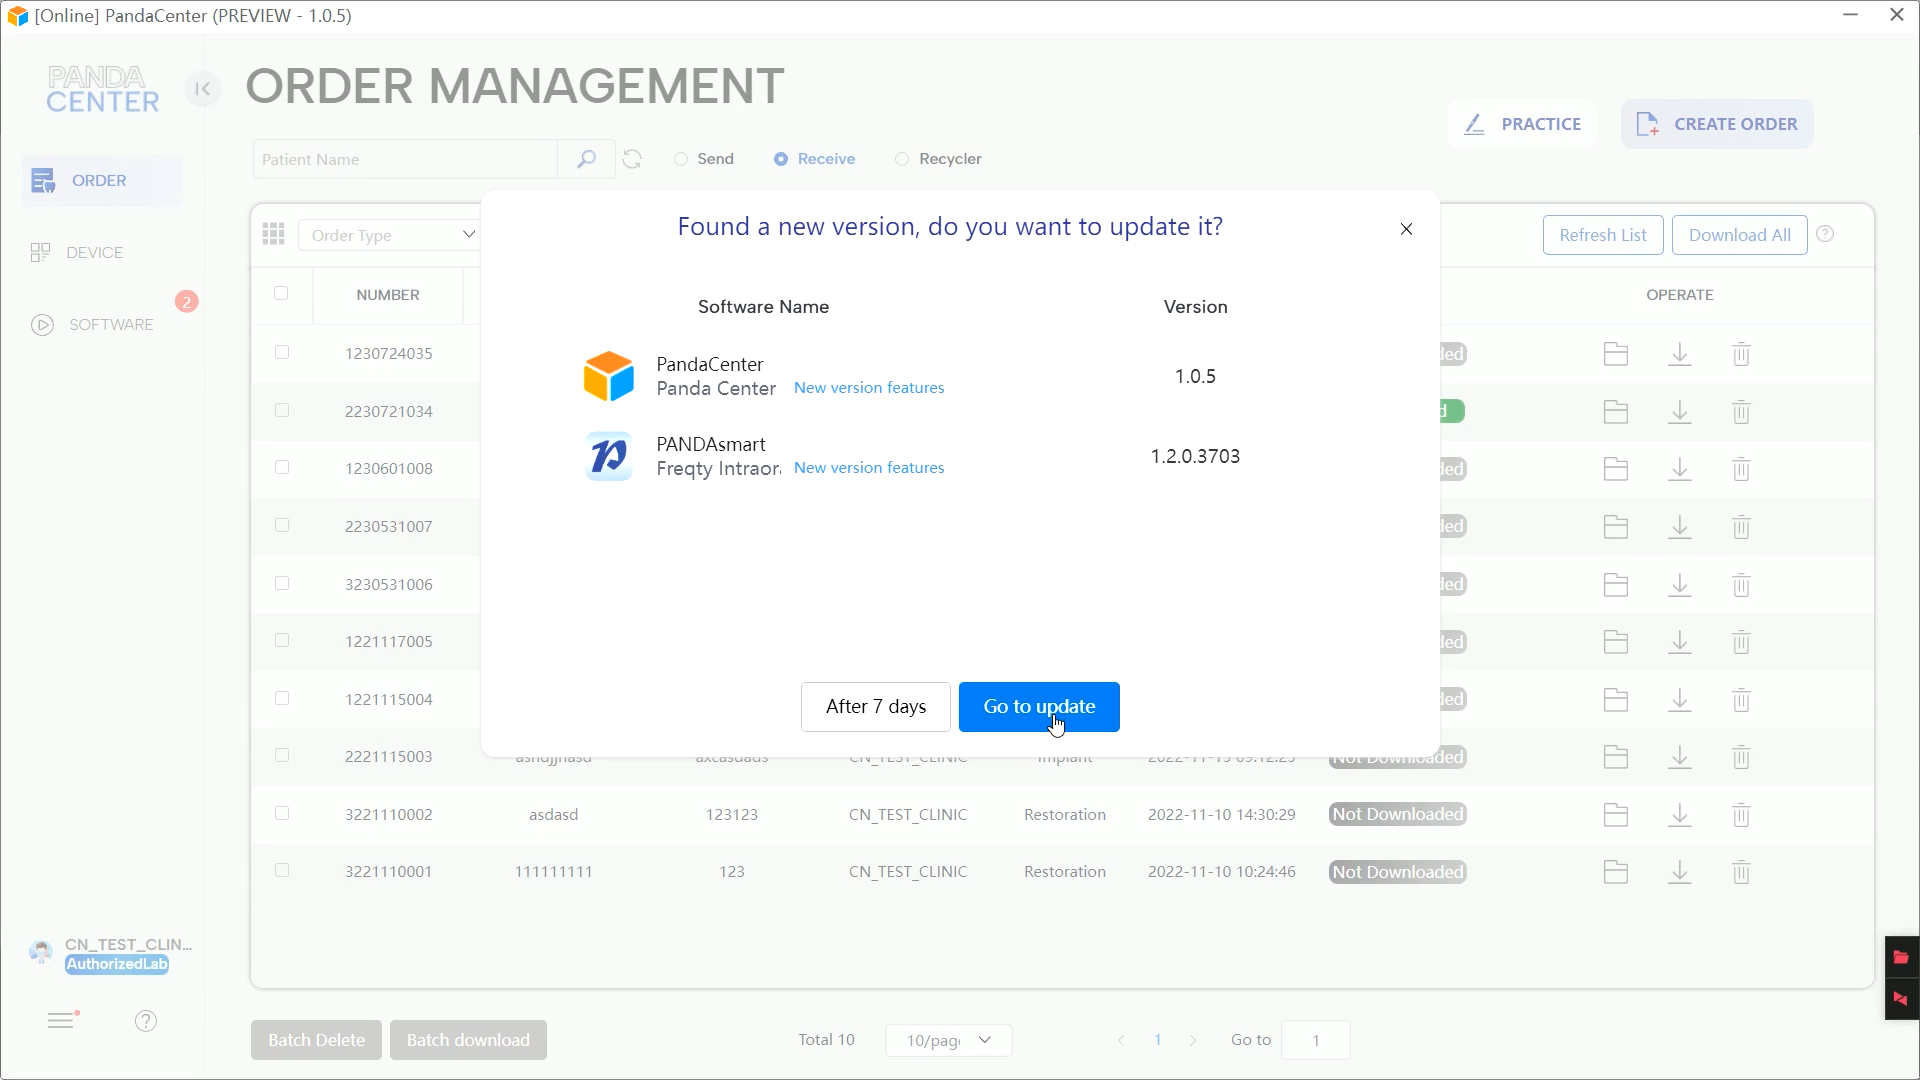The width and height of the screenshot is (1920, 1080).
Task: Expand the 10/page size dropdown
Action: pos(948,1040)
